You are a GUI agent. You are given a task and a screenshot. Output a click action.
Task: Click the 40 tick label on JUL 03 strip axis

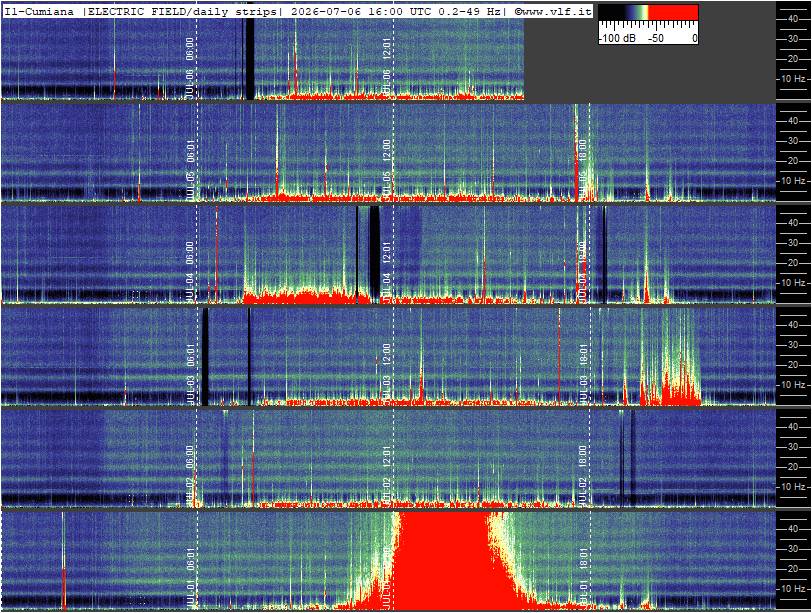coord(793,325)
